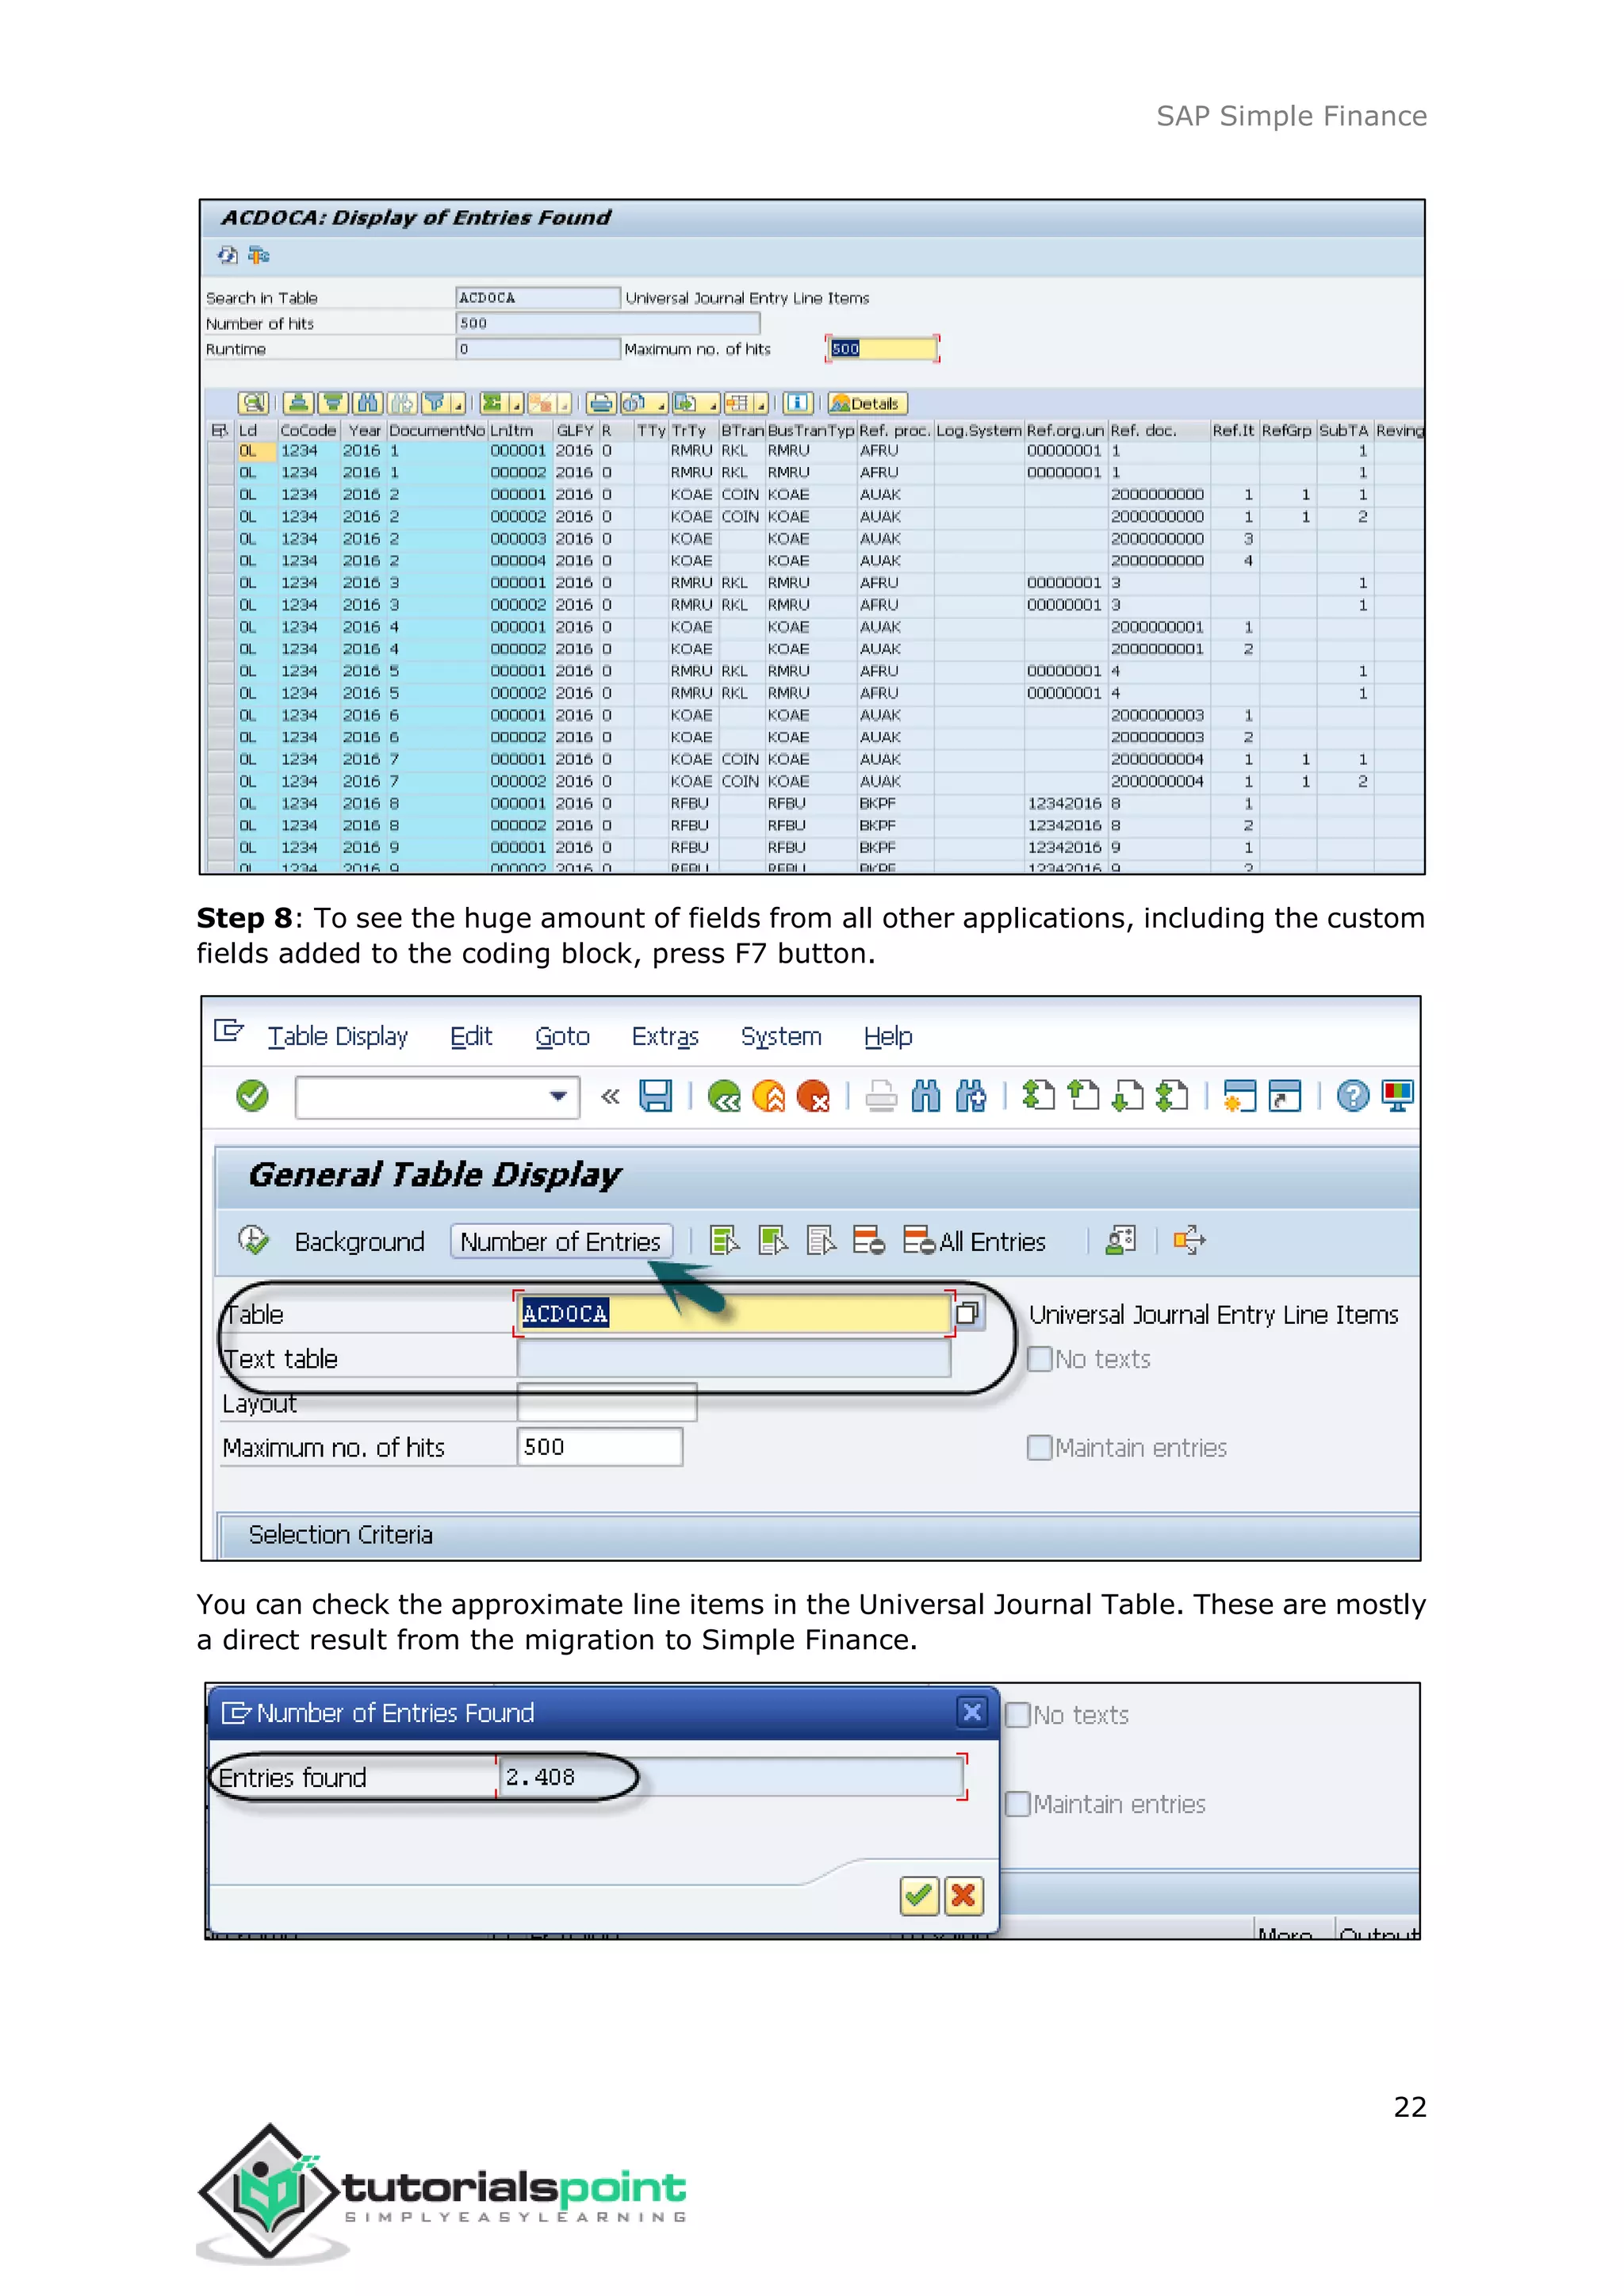Open the Total sigma dropdown arrow
The height and width of the screenshot is (2296, 1624).
click(516, 404)
